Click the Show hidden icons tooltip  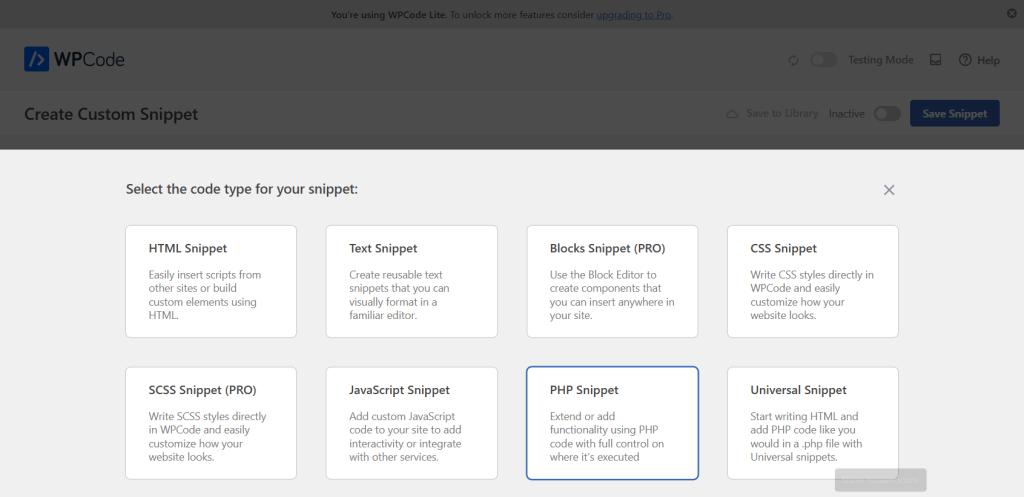click(880, 480)
